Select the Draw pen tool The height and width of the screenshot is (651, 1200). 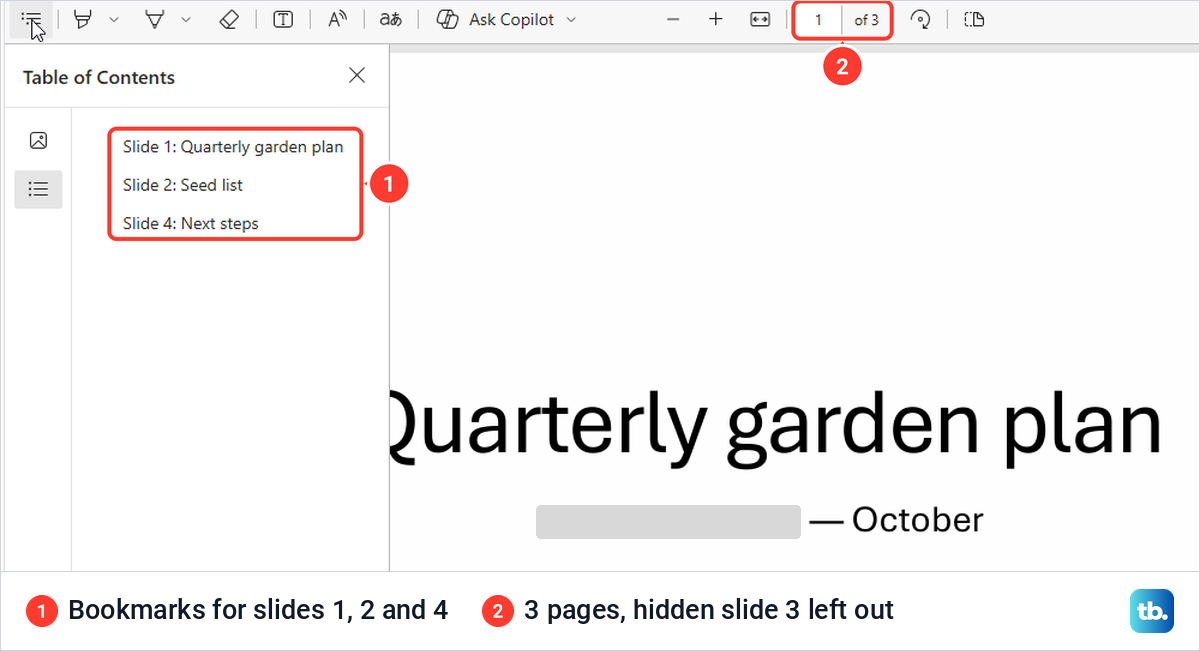click(155, 19)
